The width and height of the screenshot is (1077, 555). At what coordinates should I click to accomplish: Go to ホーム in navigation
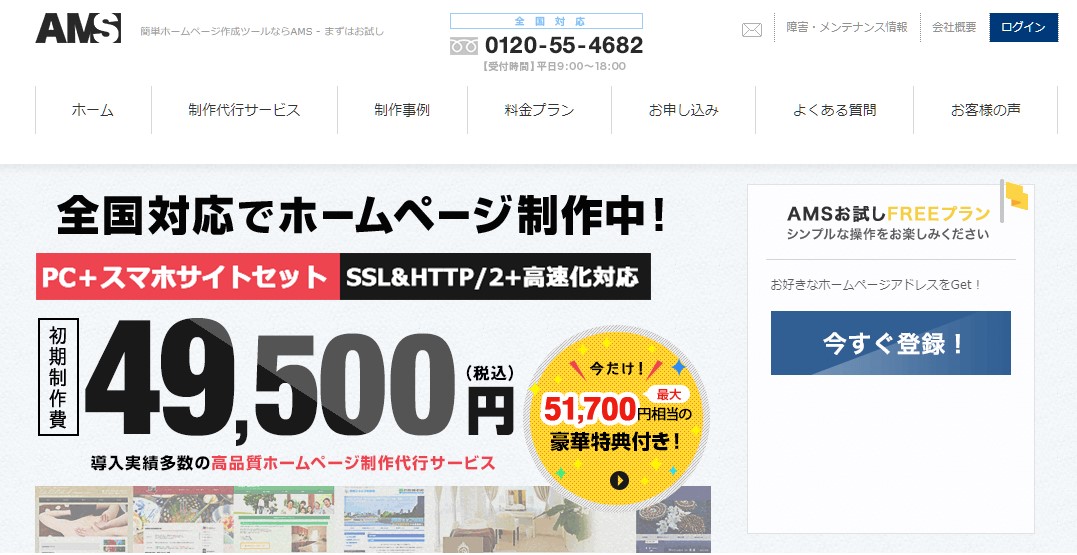coord(93,110)
